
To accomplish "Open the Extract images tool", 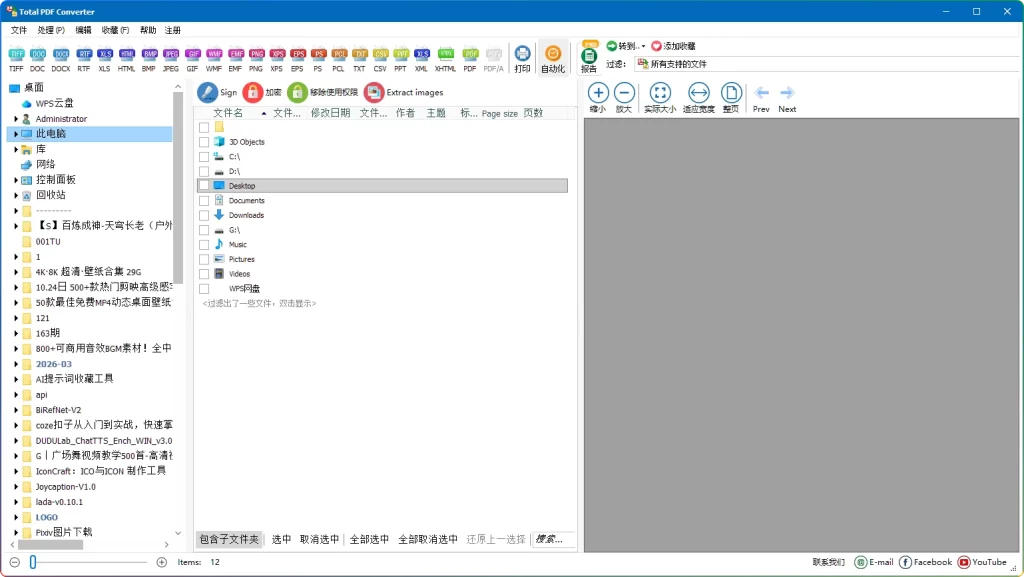I will tap(398, 92).
